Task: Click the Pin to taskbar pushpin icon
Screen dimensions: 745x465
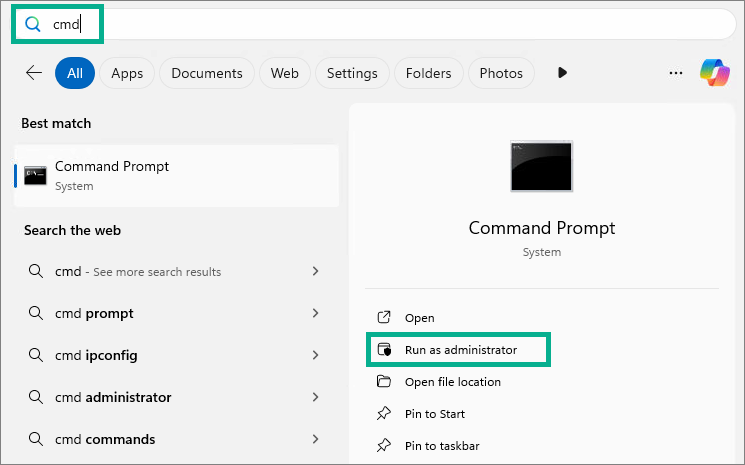Action: [x=384, y=446]
